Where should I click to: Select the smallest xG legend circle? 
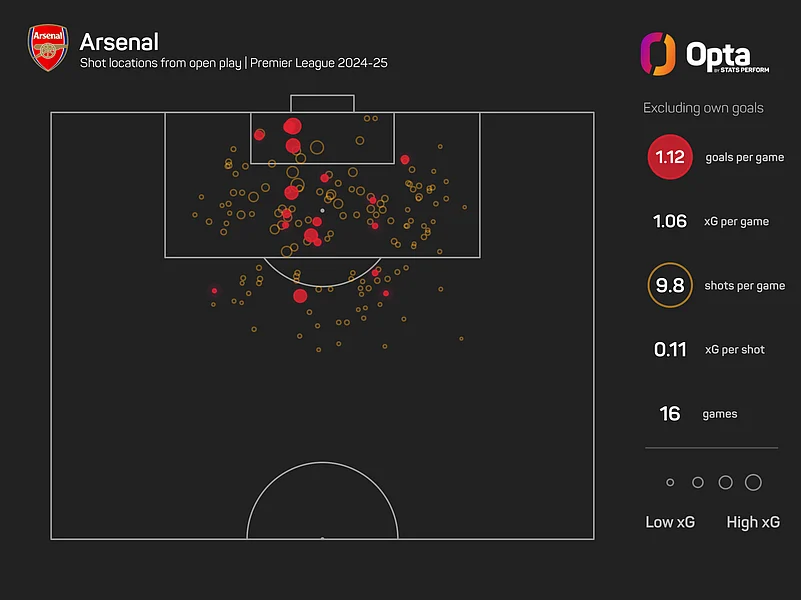pos(670,483)
